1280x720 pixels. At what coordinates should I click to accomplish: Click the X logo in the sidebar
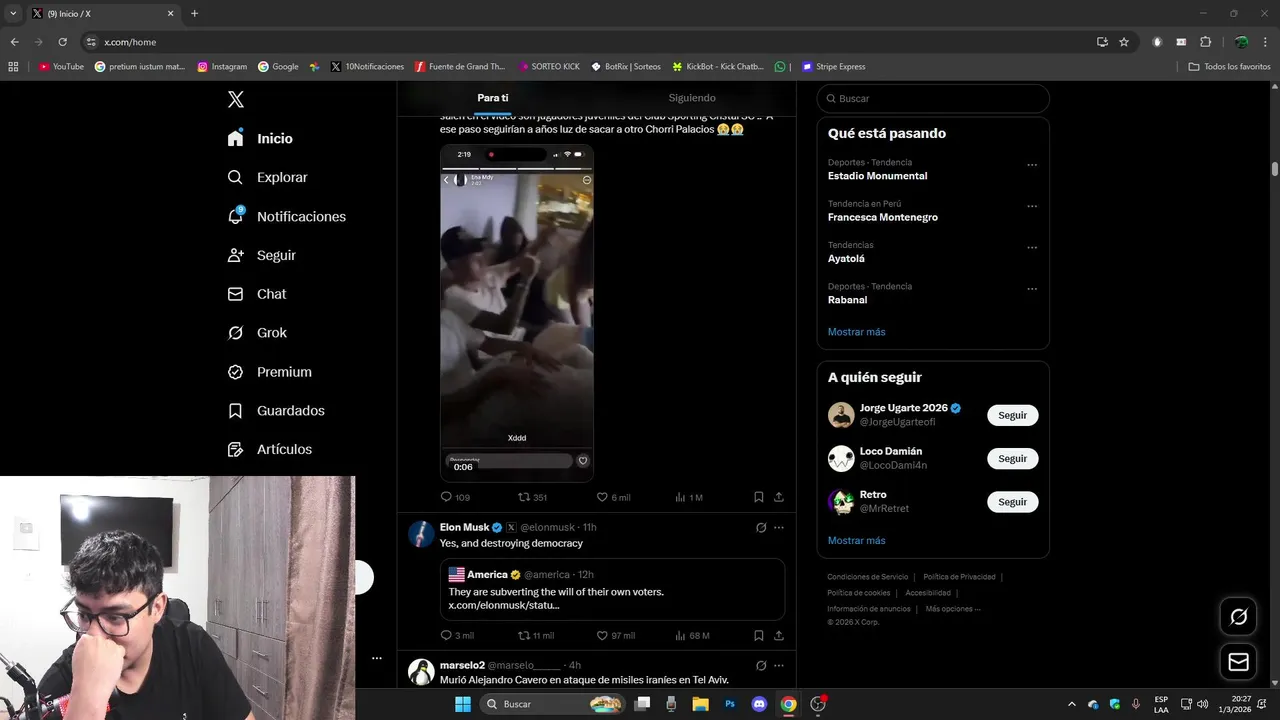point(235,99)
